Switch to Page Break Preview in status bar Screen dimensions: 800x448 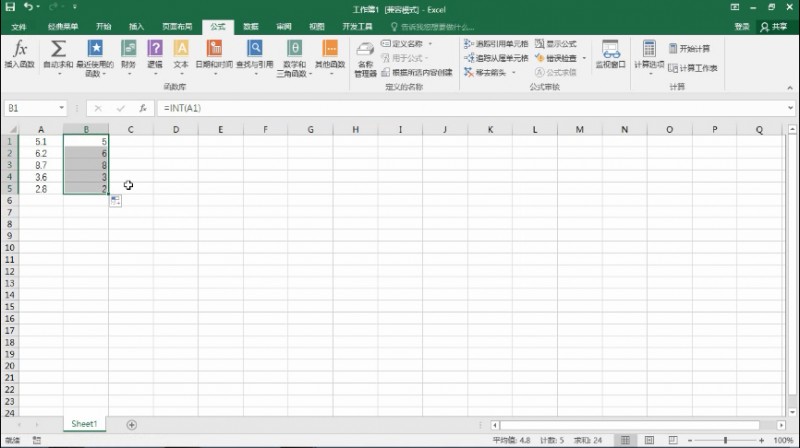pyautogui.click(x=673, y=440)
